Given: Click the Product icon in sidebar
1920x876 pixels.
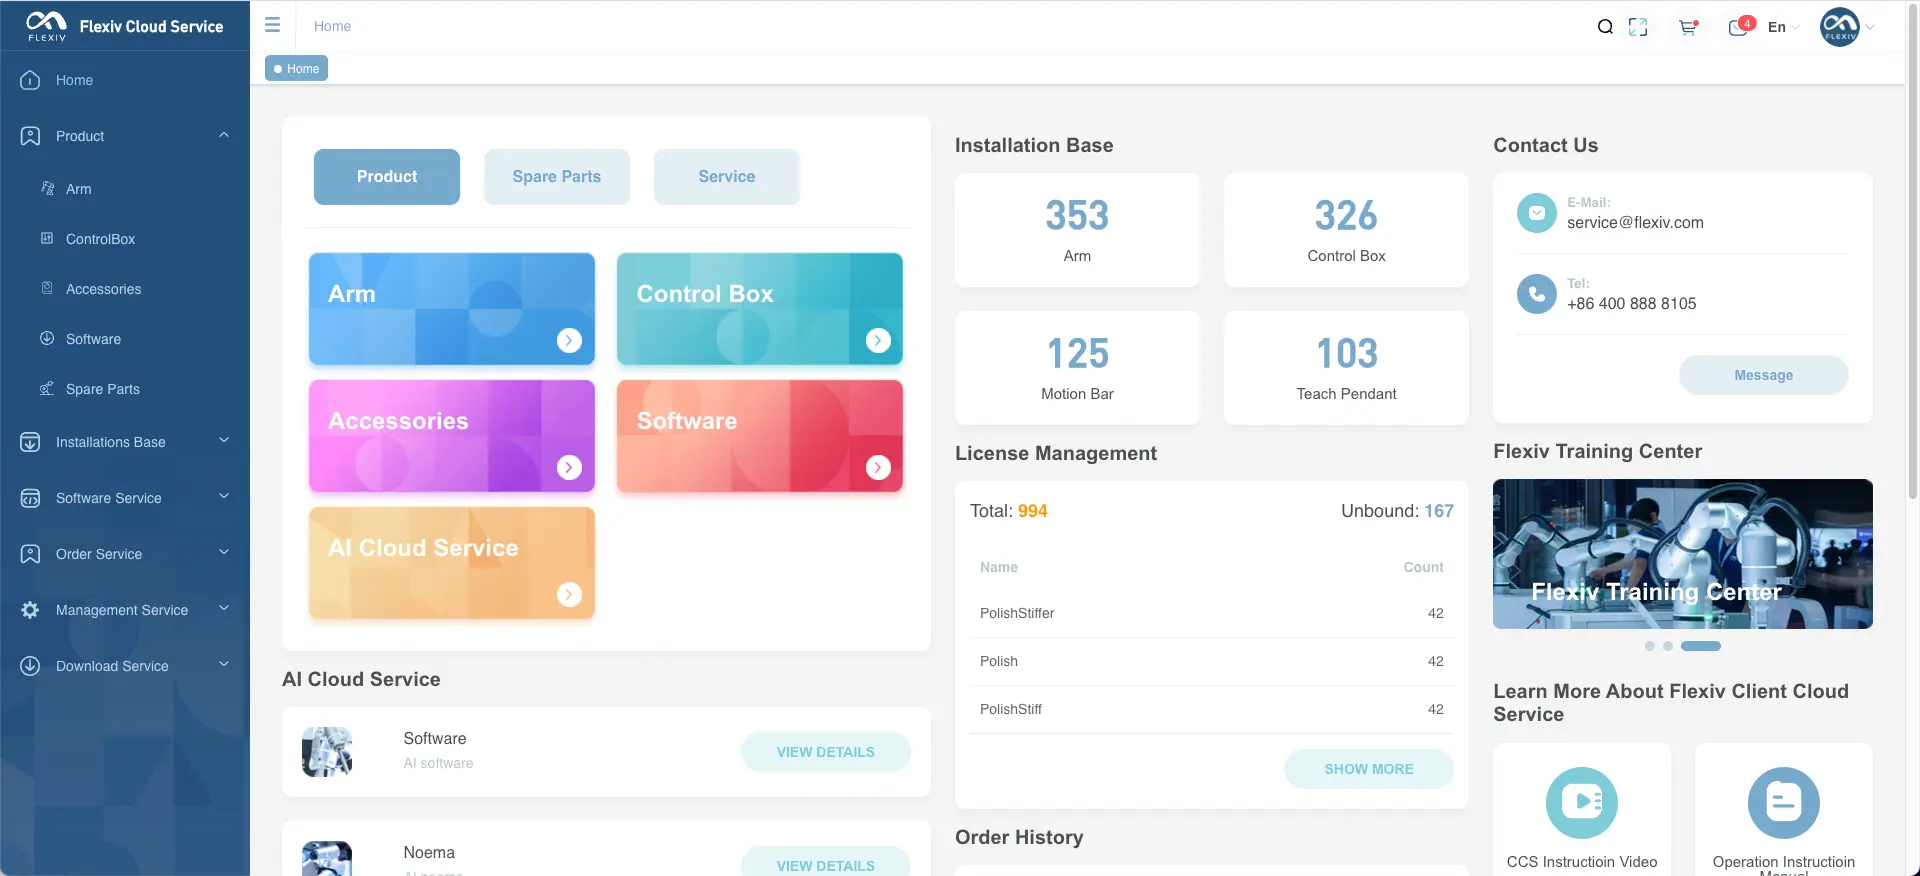Looking at the screenshot, I should pos(31,136).
